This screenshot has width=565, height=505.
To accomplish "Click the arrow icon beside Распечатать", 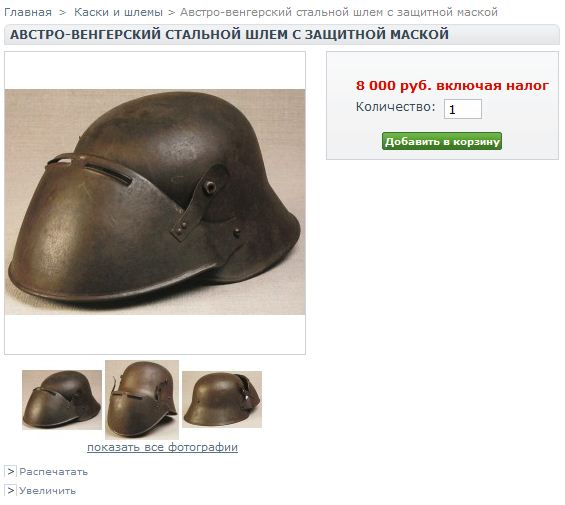I will tap(10, 471).
